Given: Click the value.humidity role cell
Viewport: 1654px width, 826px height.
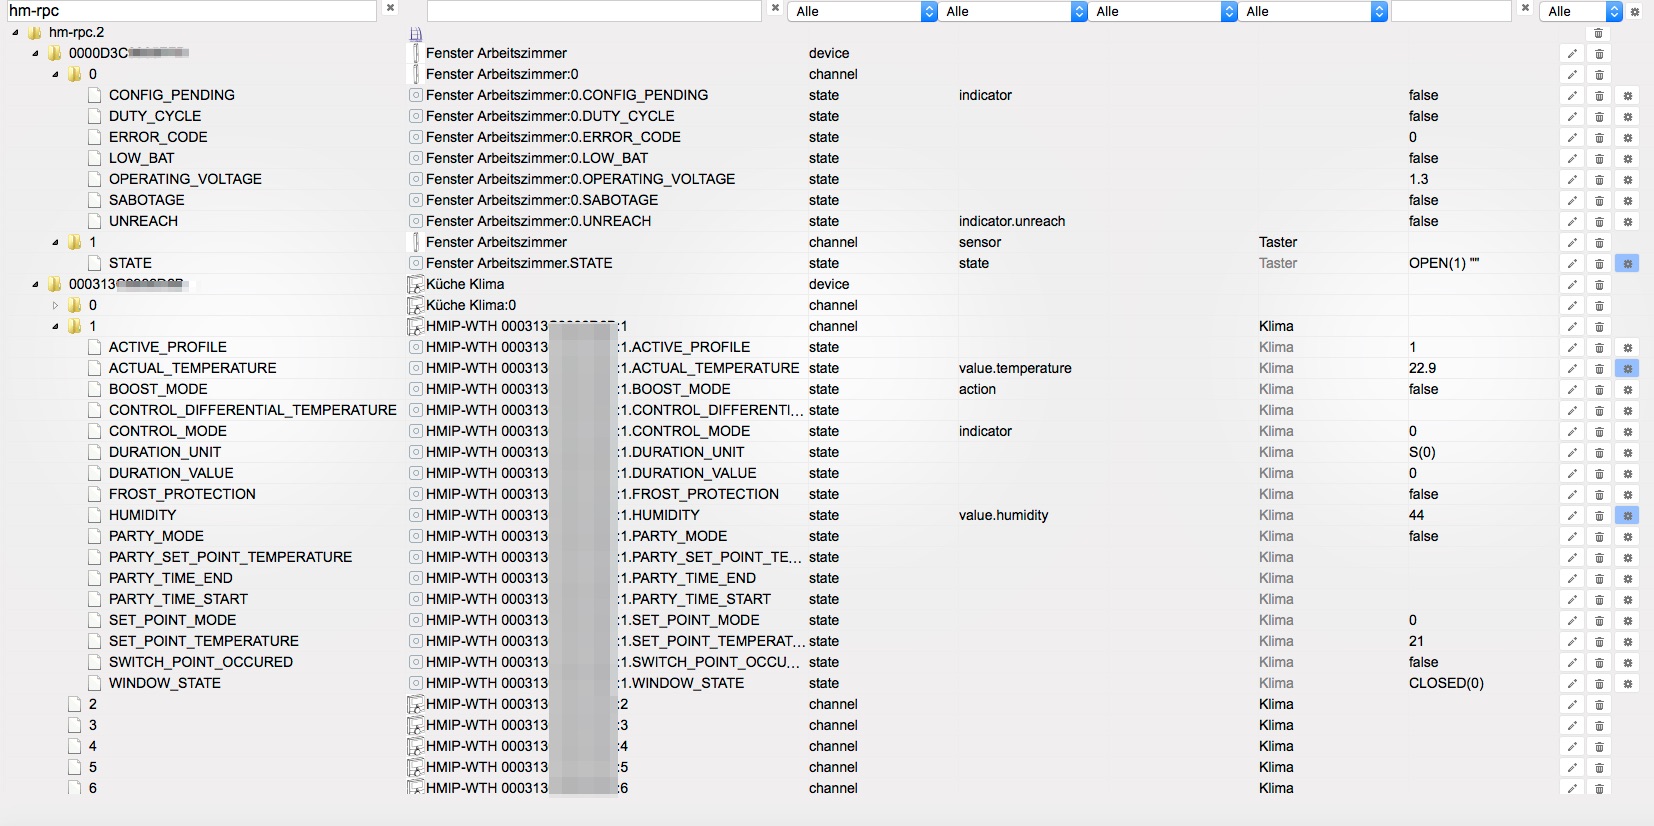Looking at the screenshot, I should (x=1003, y=515).
